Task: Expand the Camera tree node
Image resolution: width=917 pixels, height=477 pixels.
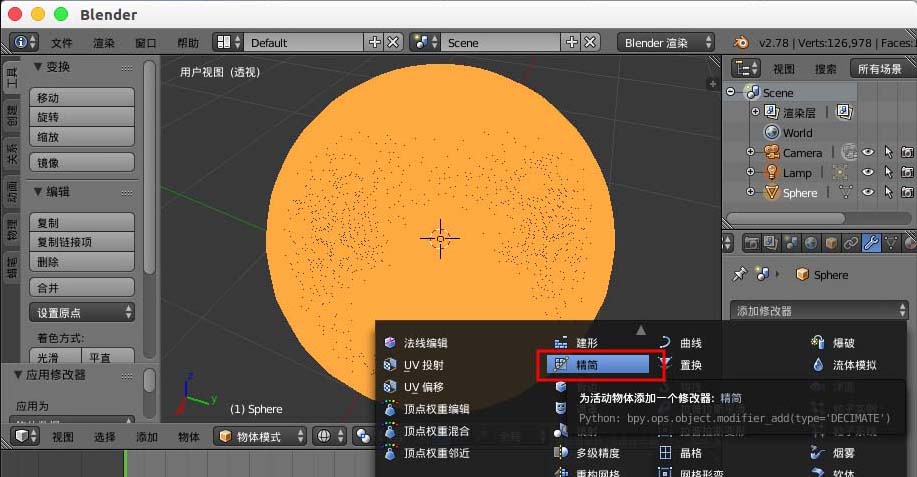Action: [751, 152]
